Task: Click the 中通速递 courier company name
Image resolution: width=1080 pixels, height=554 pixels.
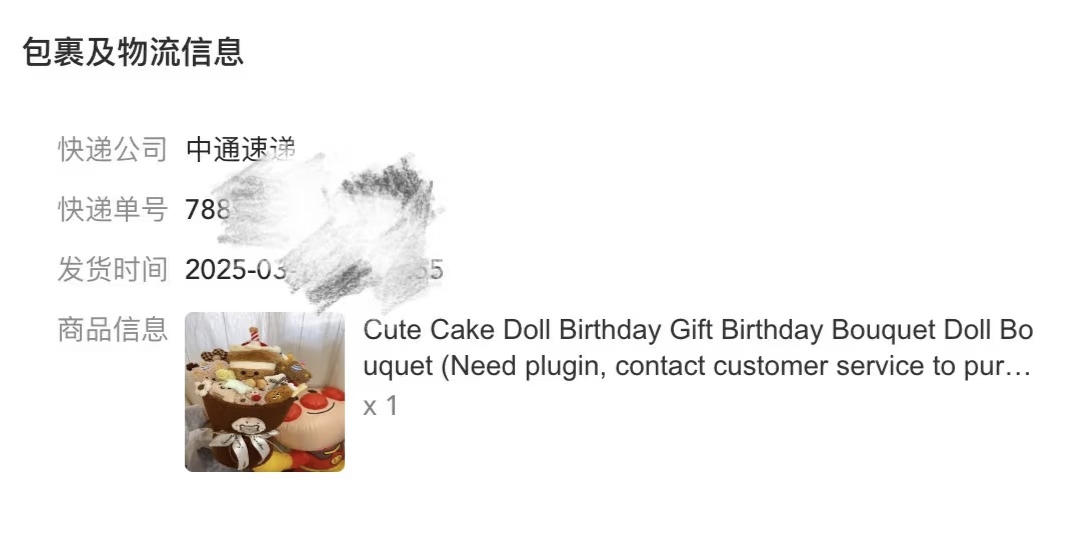Action: 241,149
